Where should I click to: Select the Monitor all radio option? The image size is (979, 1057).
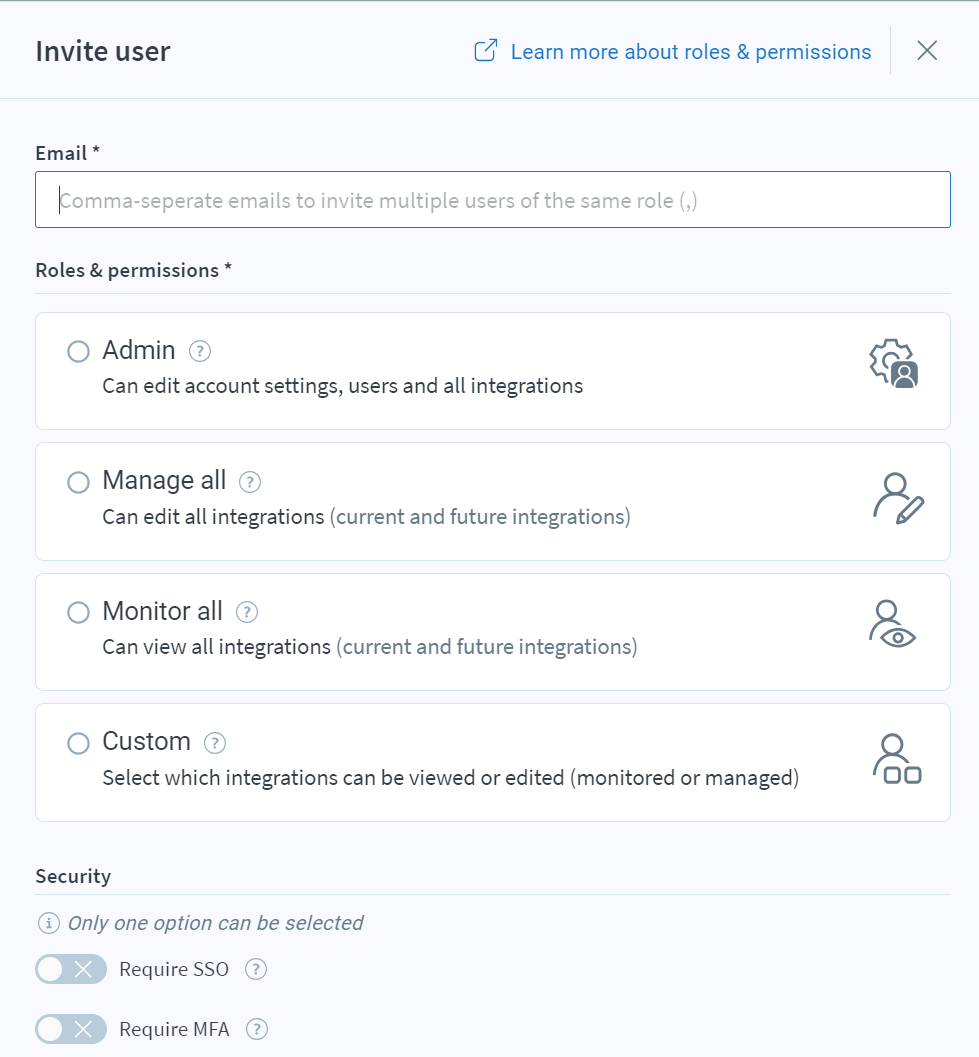tap(78, 612)
